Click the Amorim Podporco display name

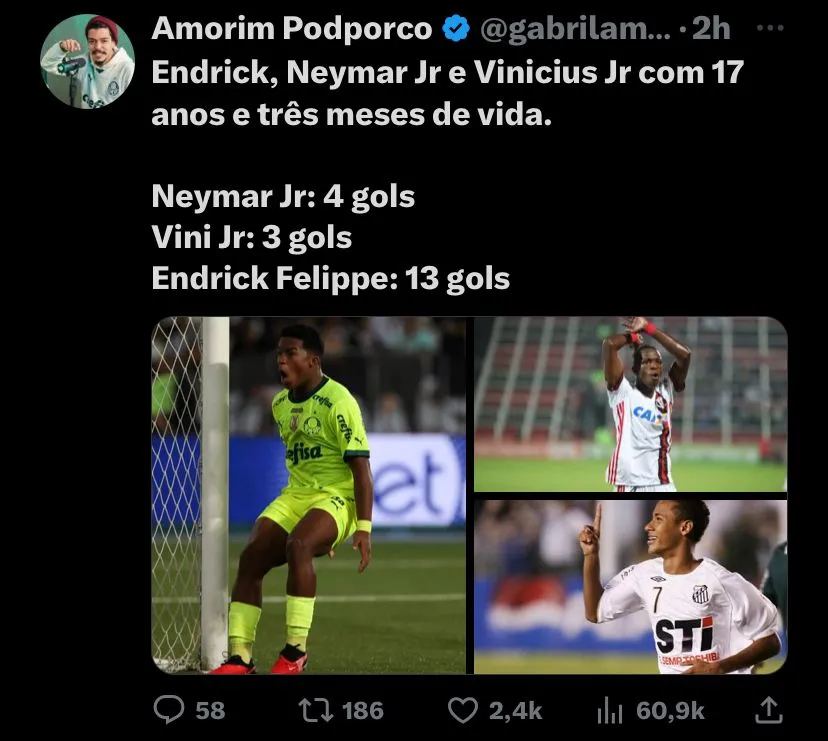pyautogui.click(x=292, y=28)
